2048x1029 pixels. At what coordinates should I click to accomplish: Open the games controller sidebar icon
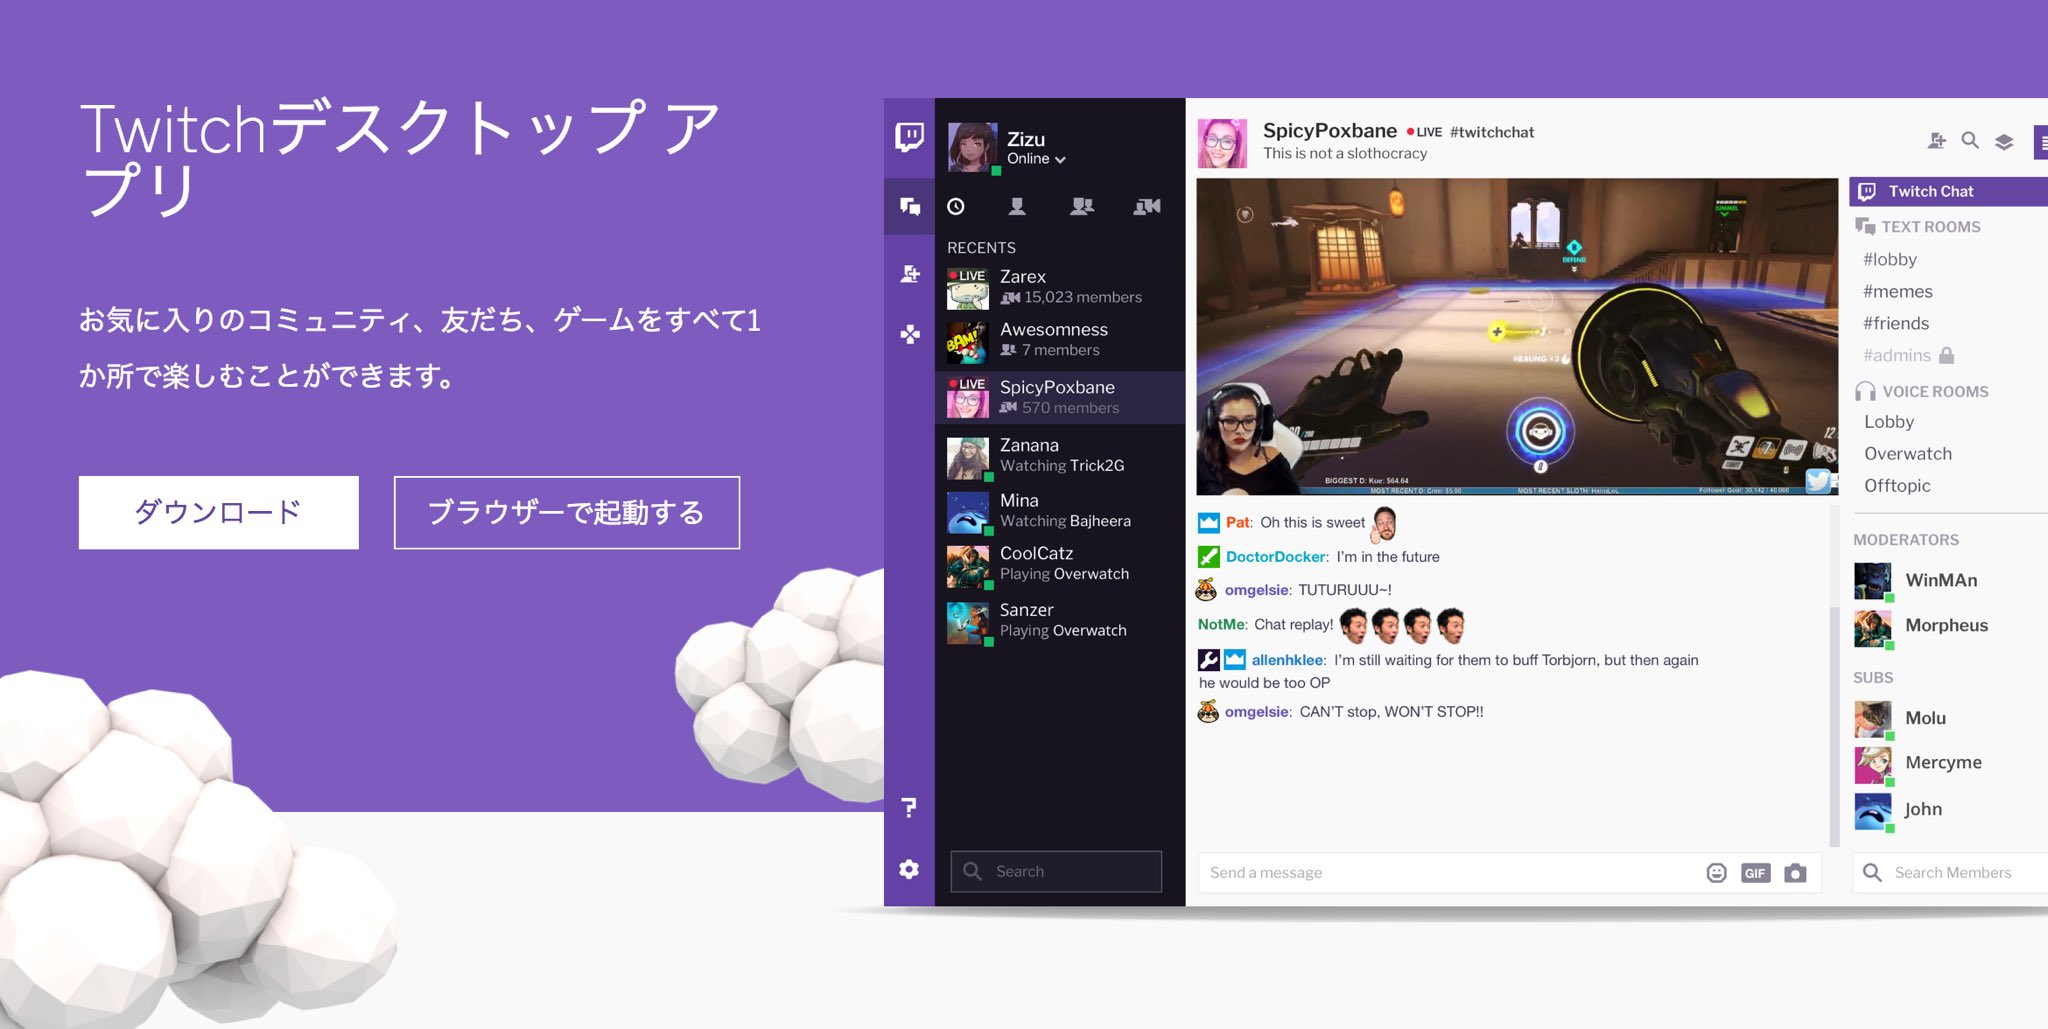(909, 334)
